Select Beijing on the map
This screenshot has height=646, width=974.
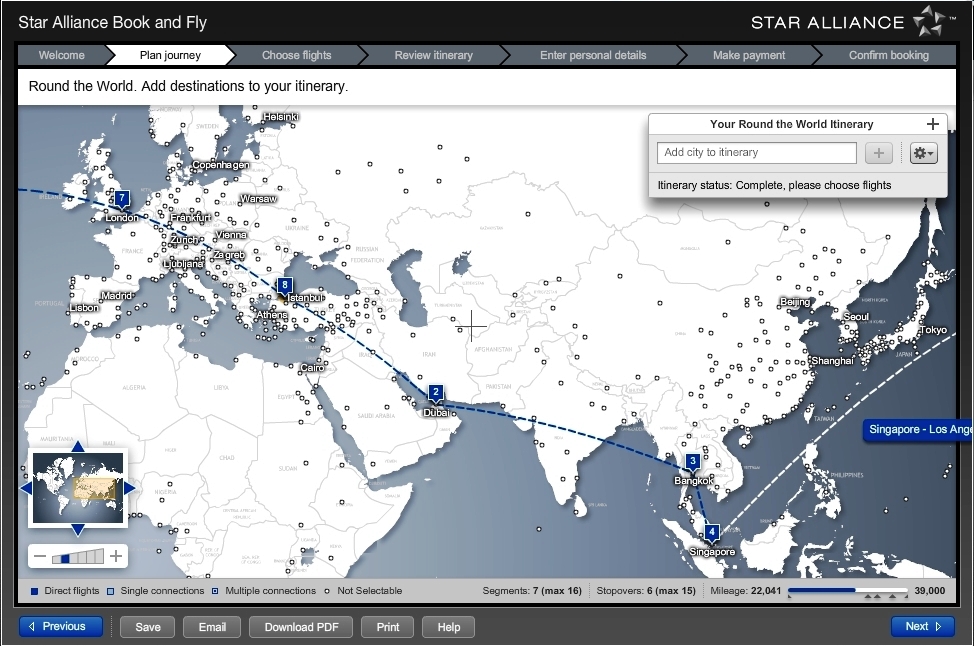tap(795, 302)
